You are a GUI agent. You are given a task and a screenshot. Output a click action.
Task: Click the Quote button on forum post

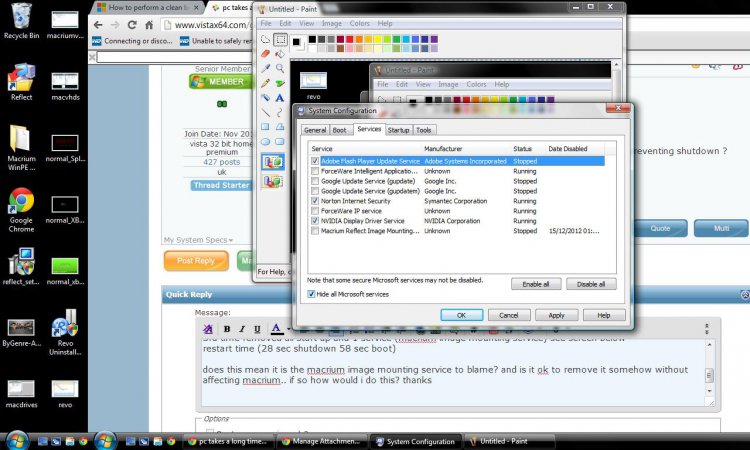pos(661,229)
